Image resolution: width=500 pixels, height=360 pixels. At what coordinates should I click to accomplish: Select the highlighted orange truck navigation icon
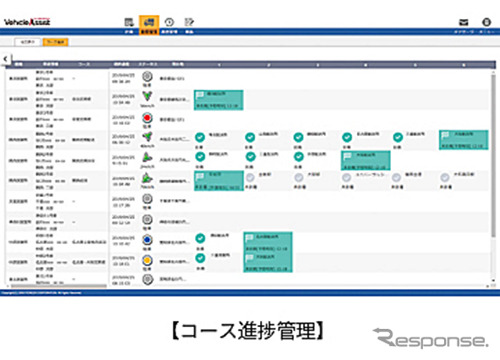pyautogui.click(x=149, y=22)
